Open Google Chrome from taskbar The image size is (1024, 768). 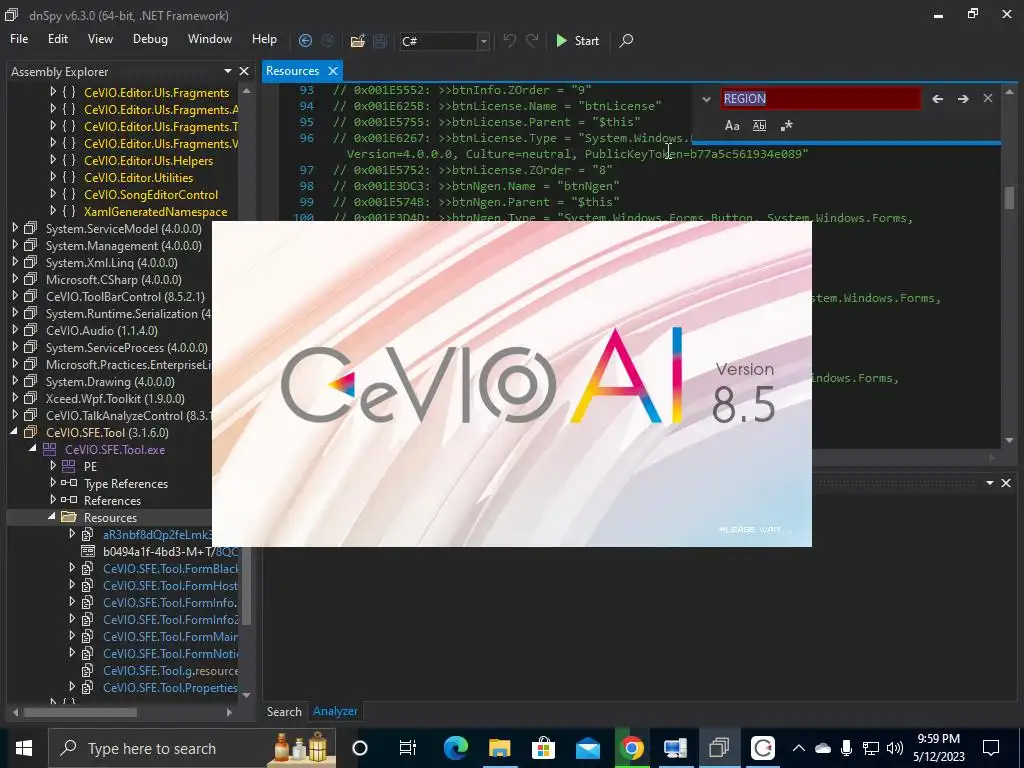(632, 748)
